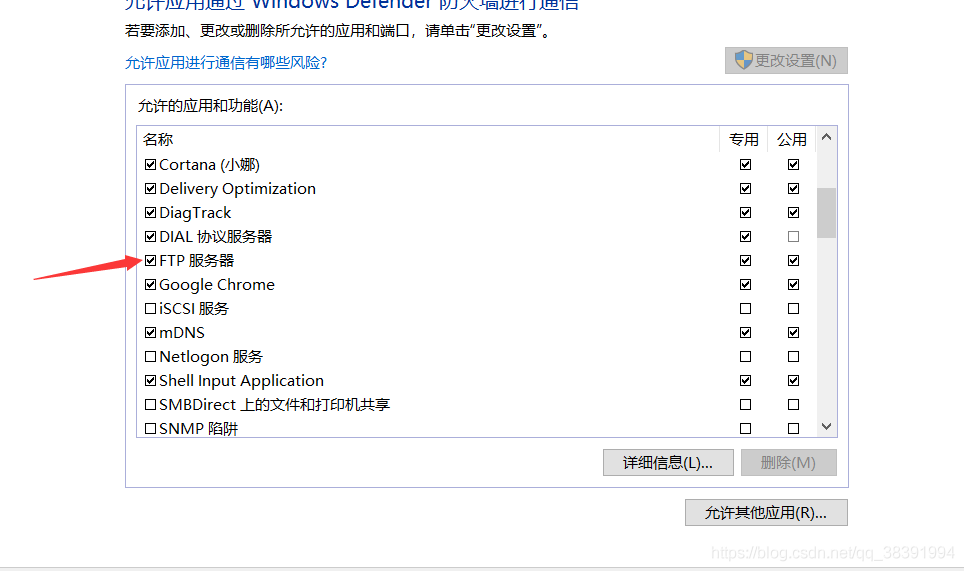
Task: Toggle the Google Chrome name checkbox
Action: click(151, 285)
